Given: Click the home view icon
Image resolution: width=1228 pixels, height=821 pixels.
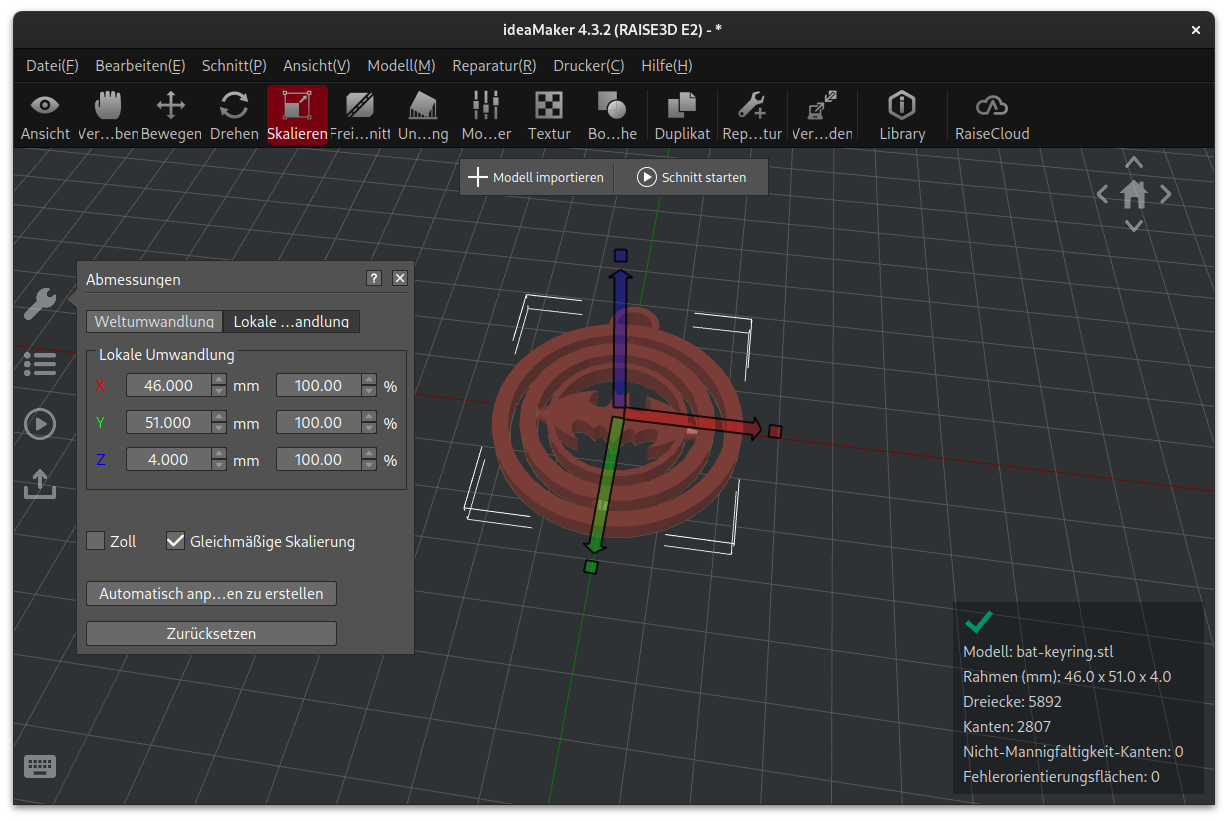Looking at the screenshot, I should click(1133, 194).
